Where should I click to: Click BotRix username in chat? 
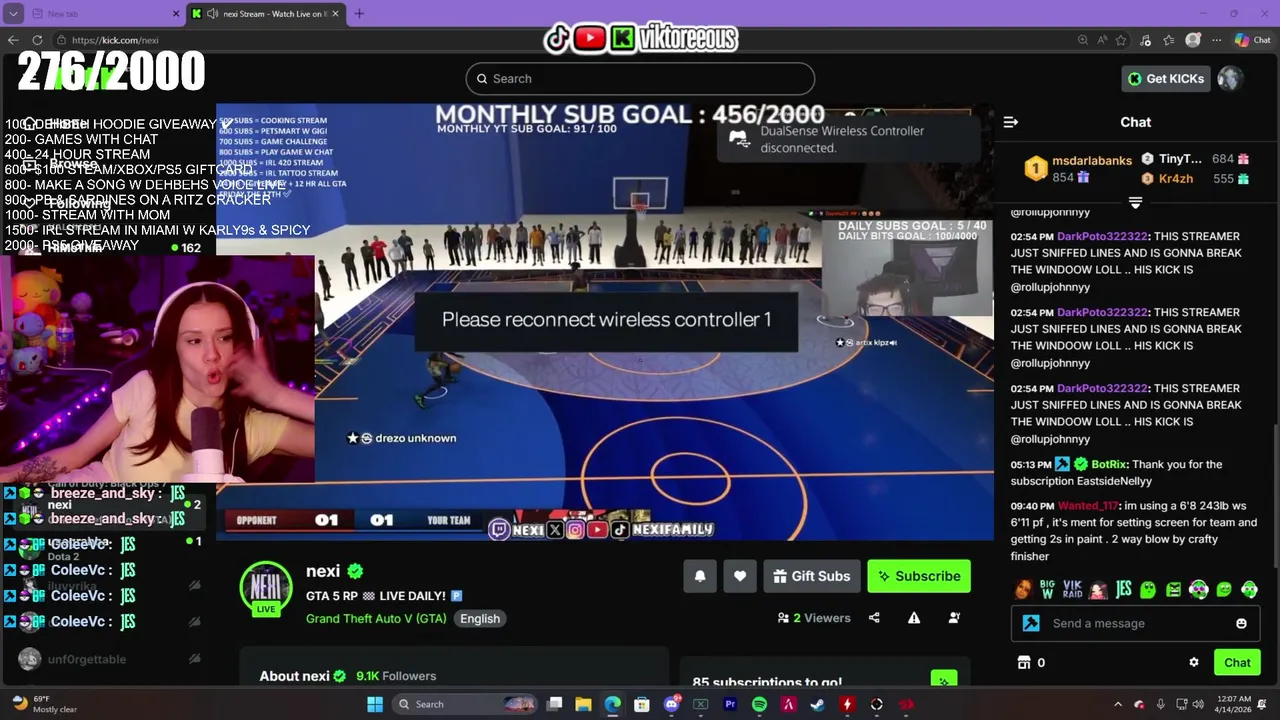[x=1109, y=464]
